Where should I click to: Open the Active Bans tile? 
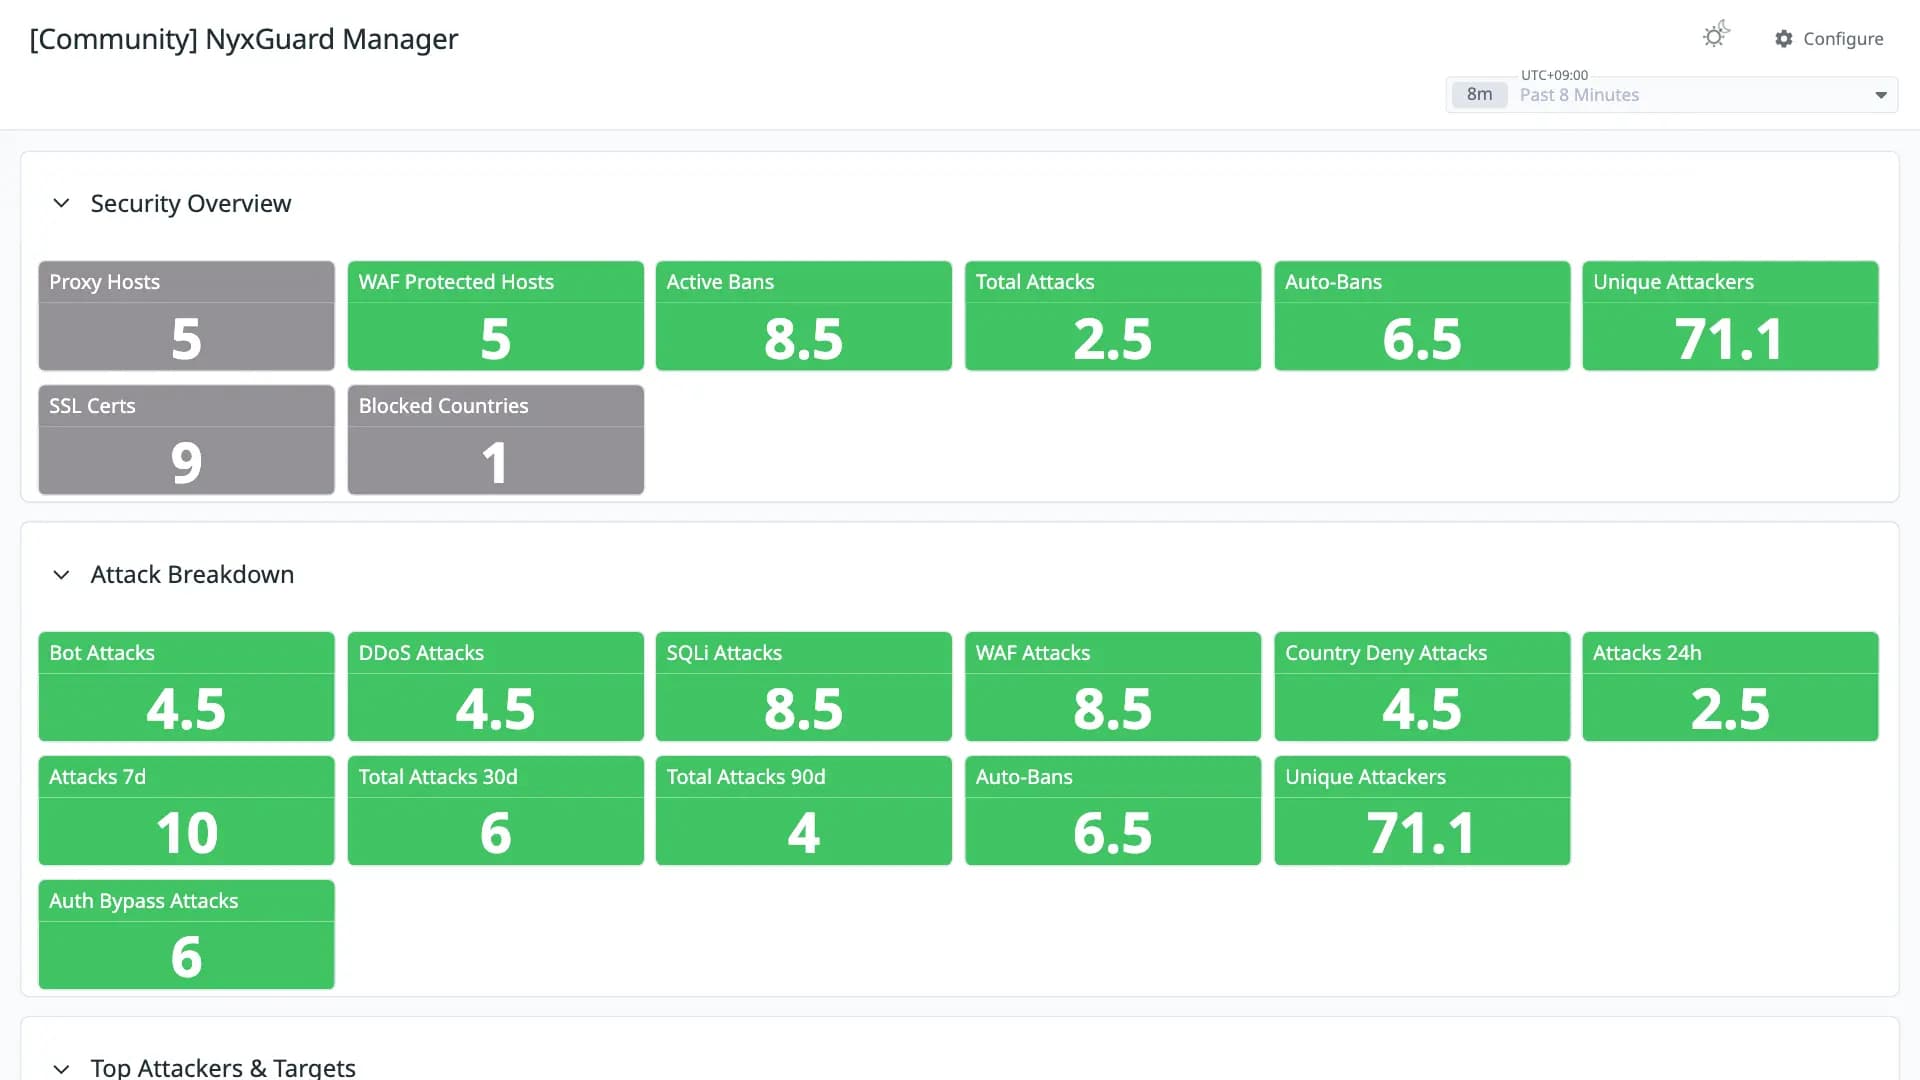pyautogui.click(x=803, y=316)
